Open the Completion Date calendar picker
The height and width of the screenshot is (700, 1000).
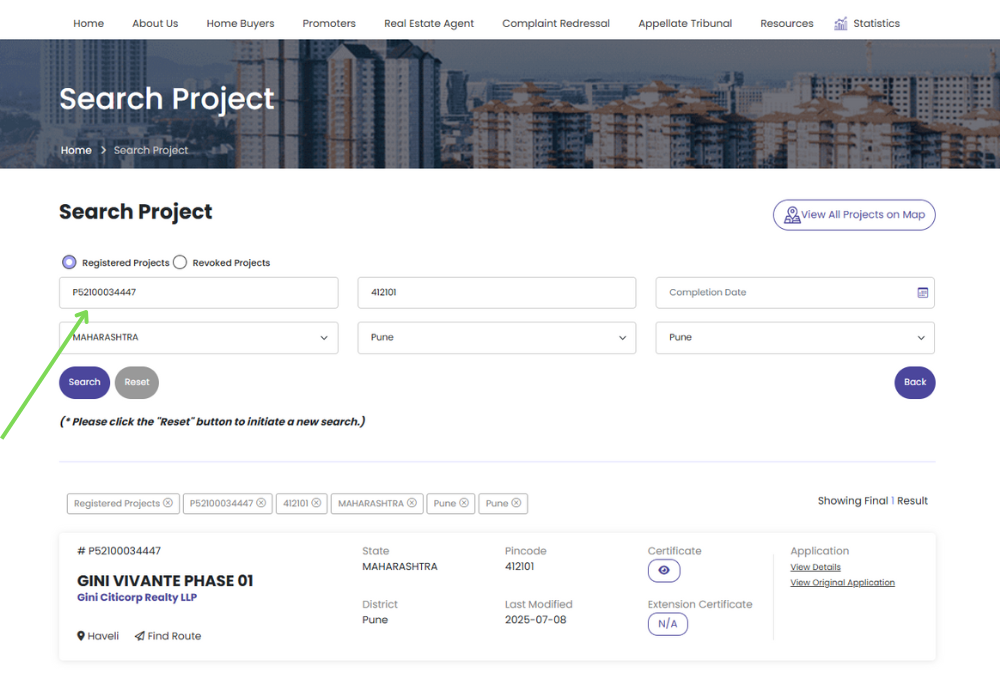(x=924, y=292)
